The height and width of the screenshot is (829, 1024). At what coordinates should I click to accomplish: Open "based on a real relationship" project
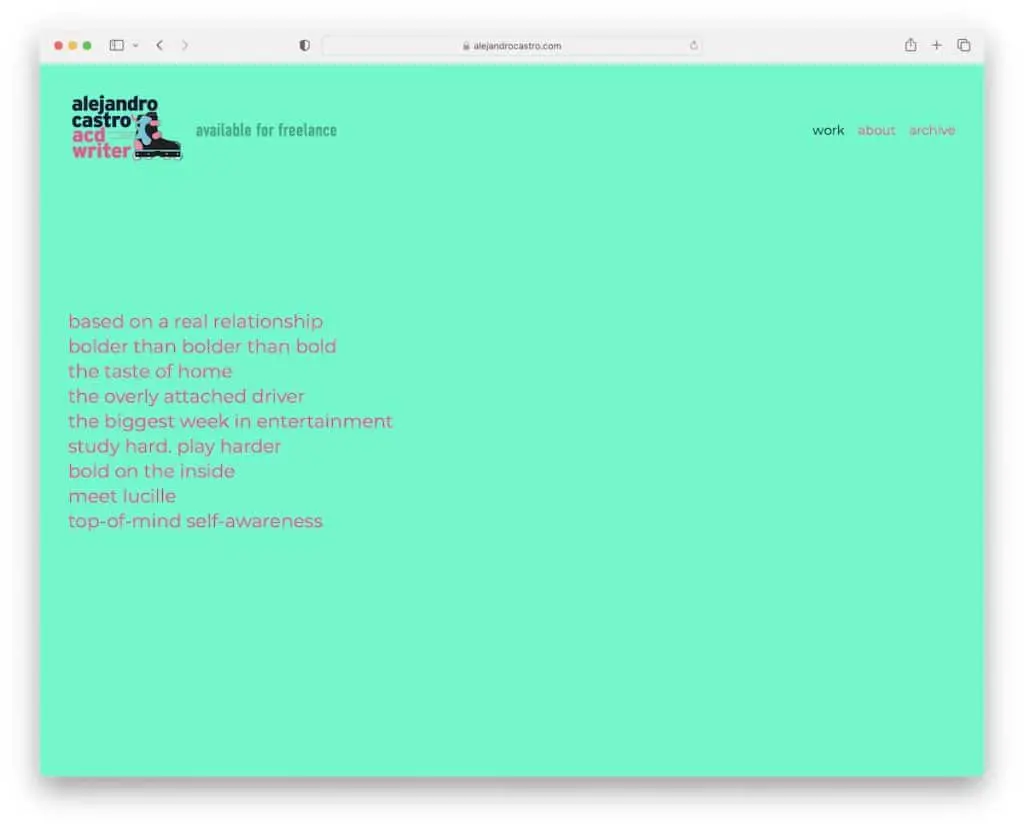click(196, 321)
